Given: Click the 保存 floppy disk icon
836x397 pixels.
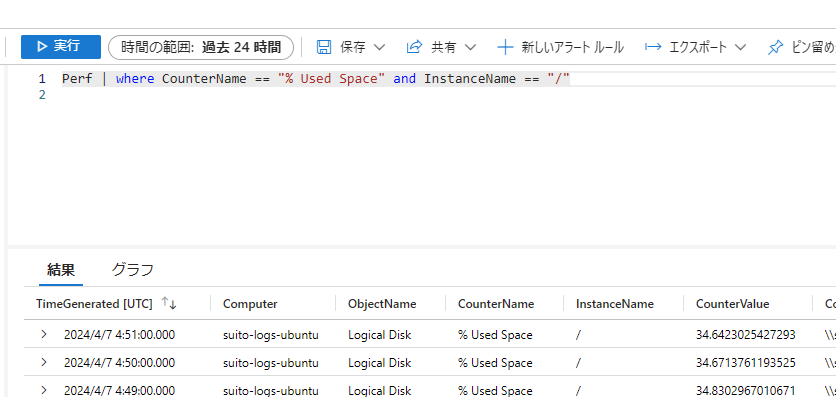Looking at the screenshot, I should coord(324,47).
